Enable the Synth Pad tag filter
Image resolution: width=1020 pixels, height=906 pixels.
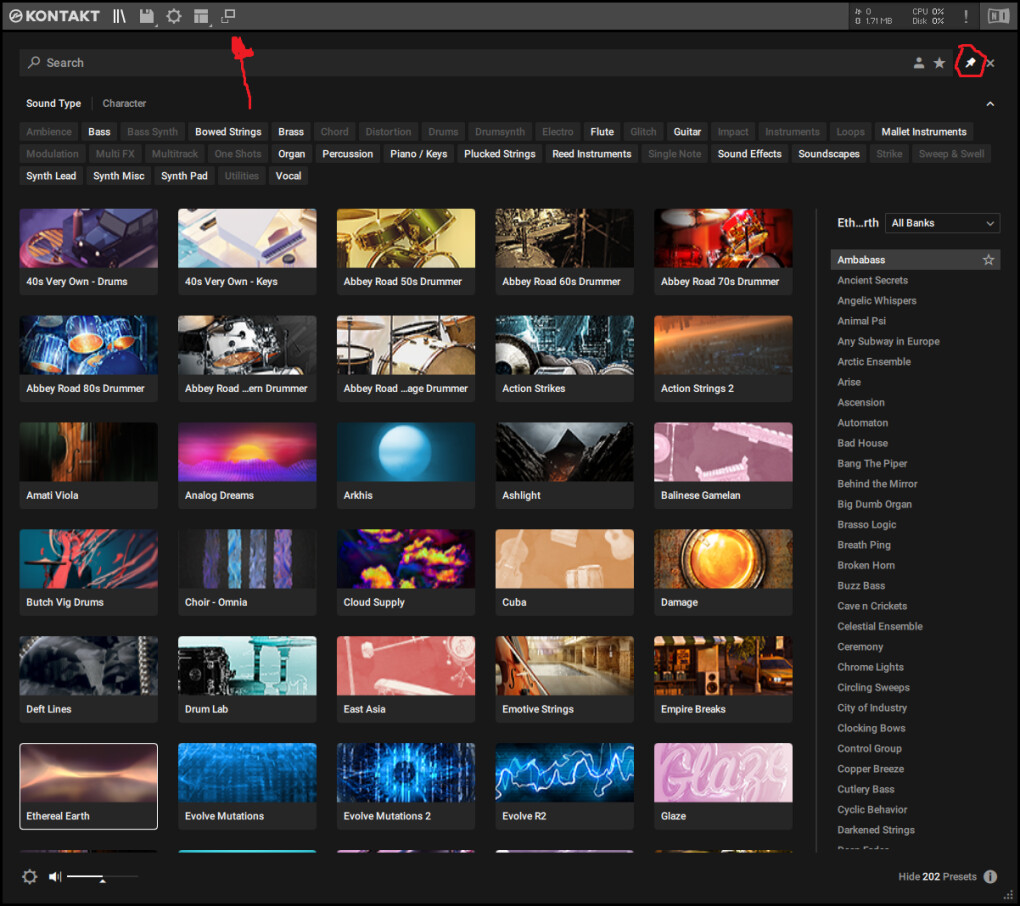pos(184,176)
